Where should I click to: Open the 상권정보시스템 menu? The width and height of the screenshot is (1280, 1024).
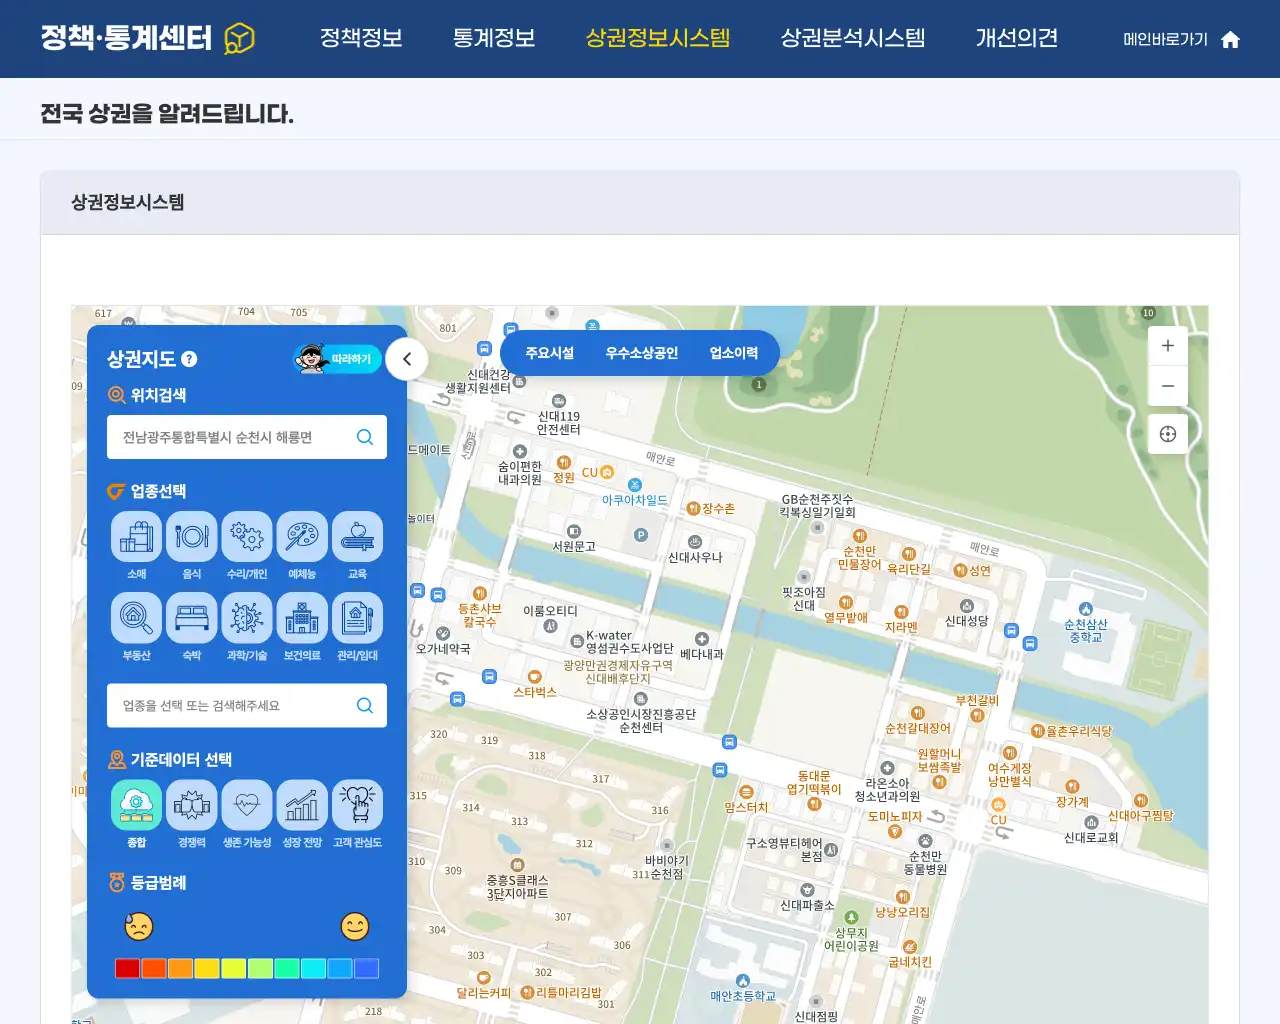(658, 38)
